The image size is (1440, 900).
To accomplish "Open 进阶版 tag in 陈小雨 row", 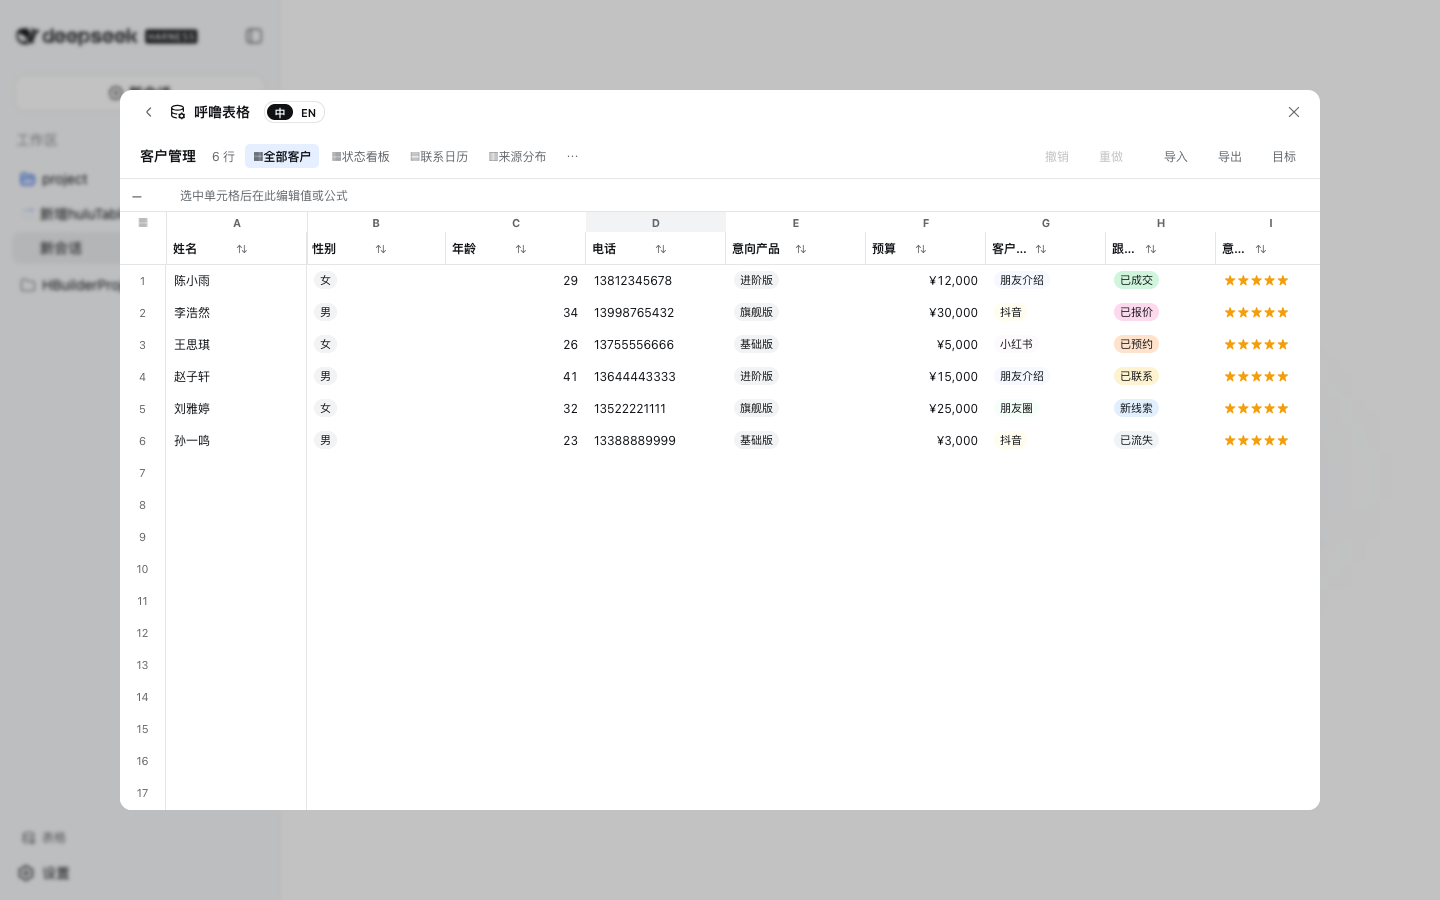I will click(756, 281).
